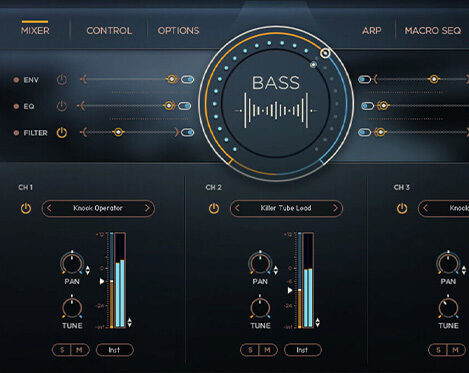469x373 pixels.
Task: Toggle the FILTER power icon
Action: pos(62,133)
